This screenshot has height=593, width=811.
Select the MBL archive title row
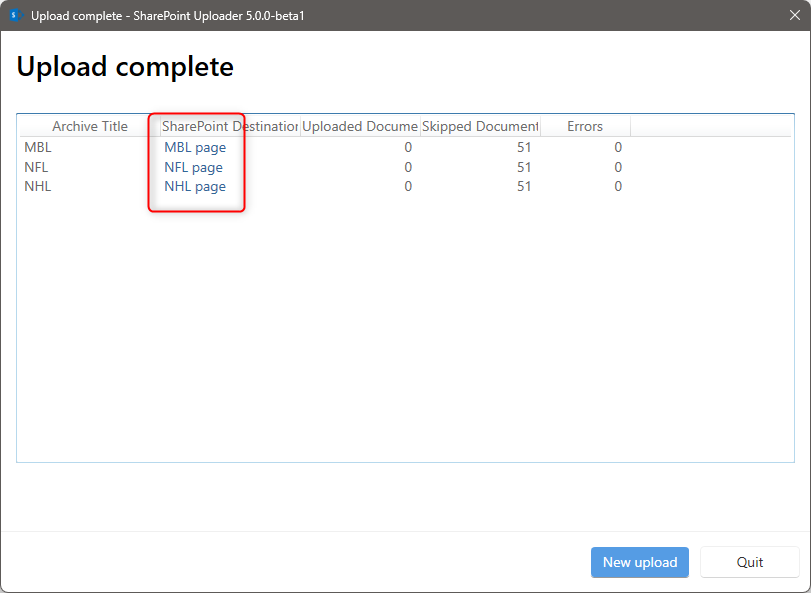tap(38, 147)
